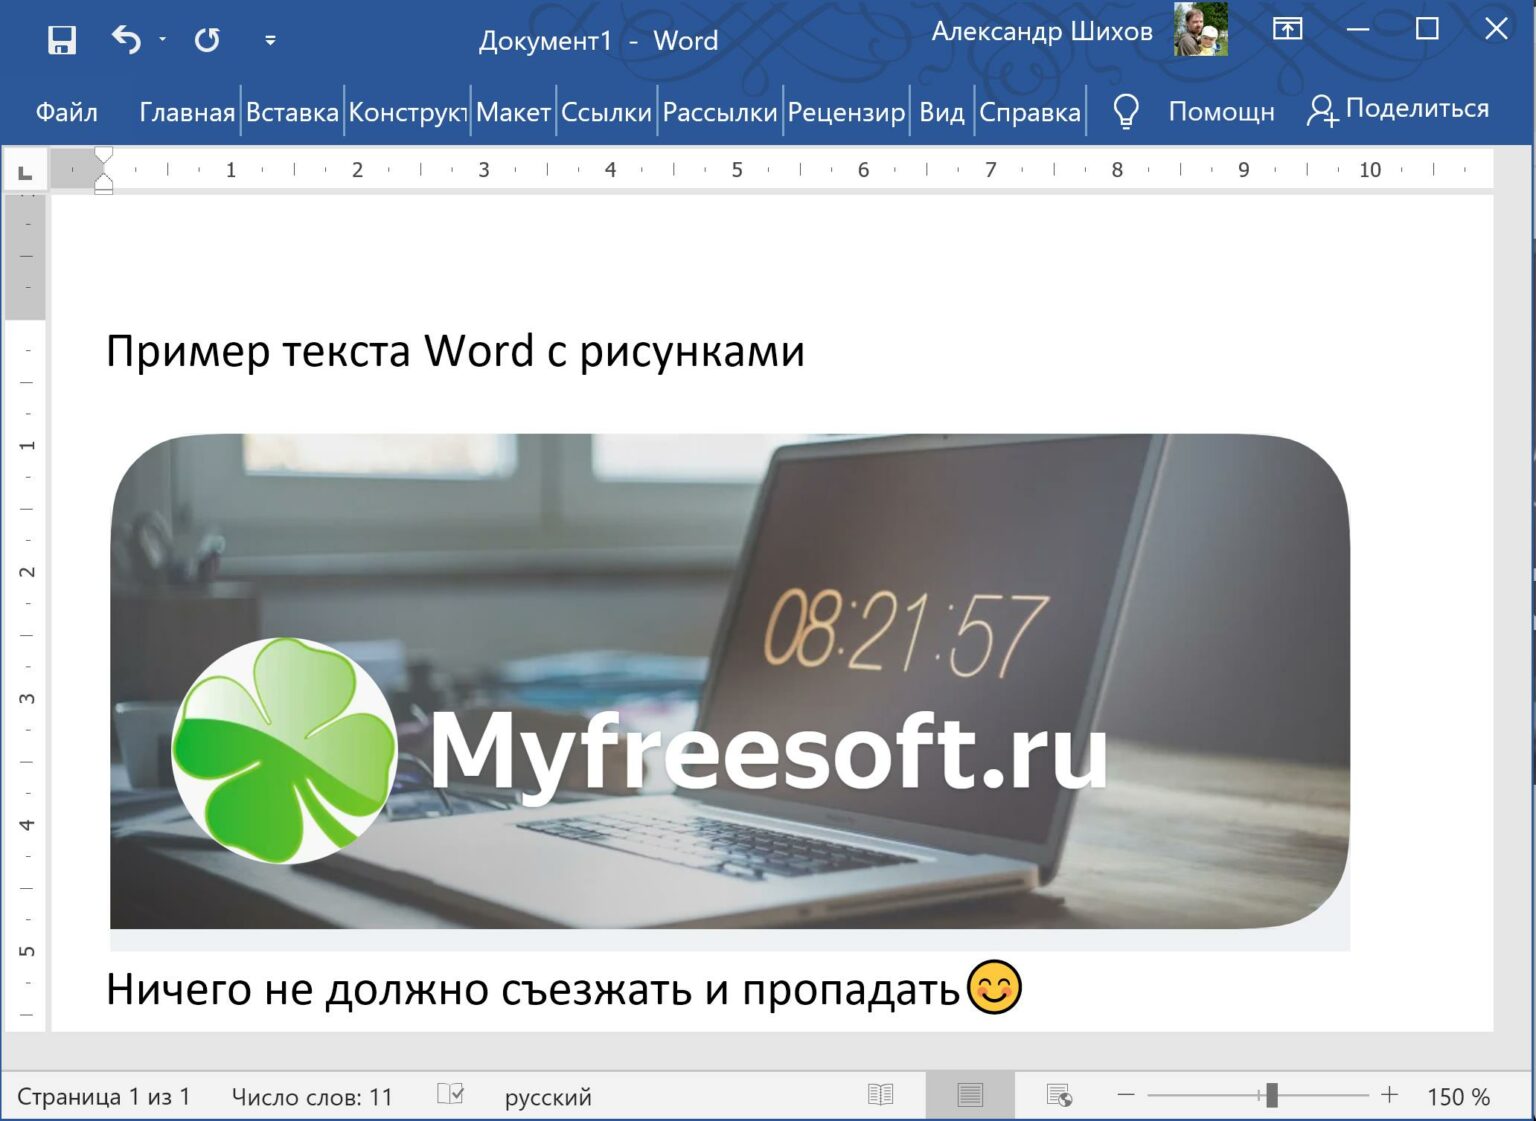Open the Конструктор tab
1536x1121 pixels.
pos(408,112)
